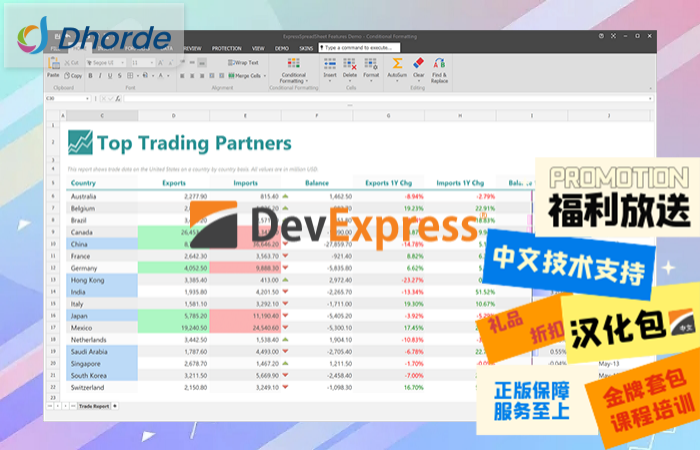Click the Align Left icon
Screen dimensions: 700x450
click(x=182, y=76)
